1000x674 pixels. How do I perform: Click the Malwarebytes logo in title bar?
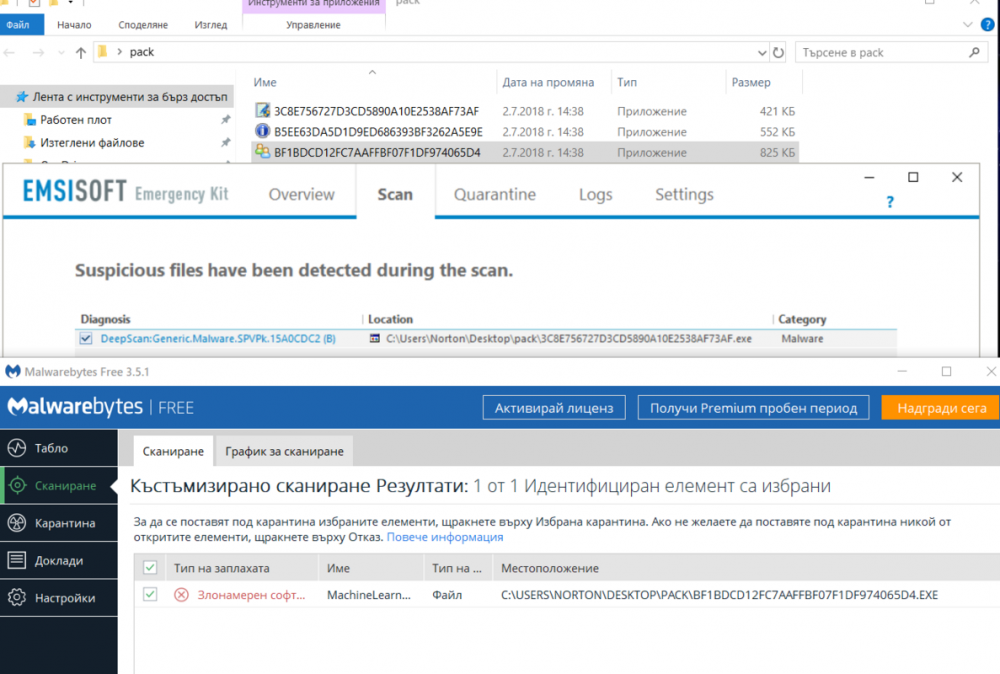(x=12, y=371)
